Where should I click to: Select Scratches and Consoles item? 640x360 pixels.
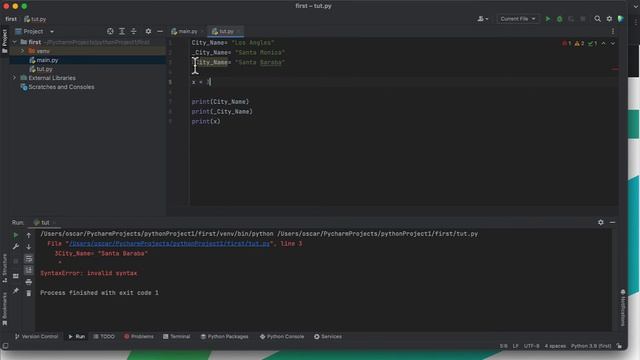click(57, 87)
